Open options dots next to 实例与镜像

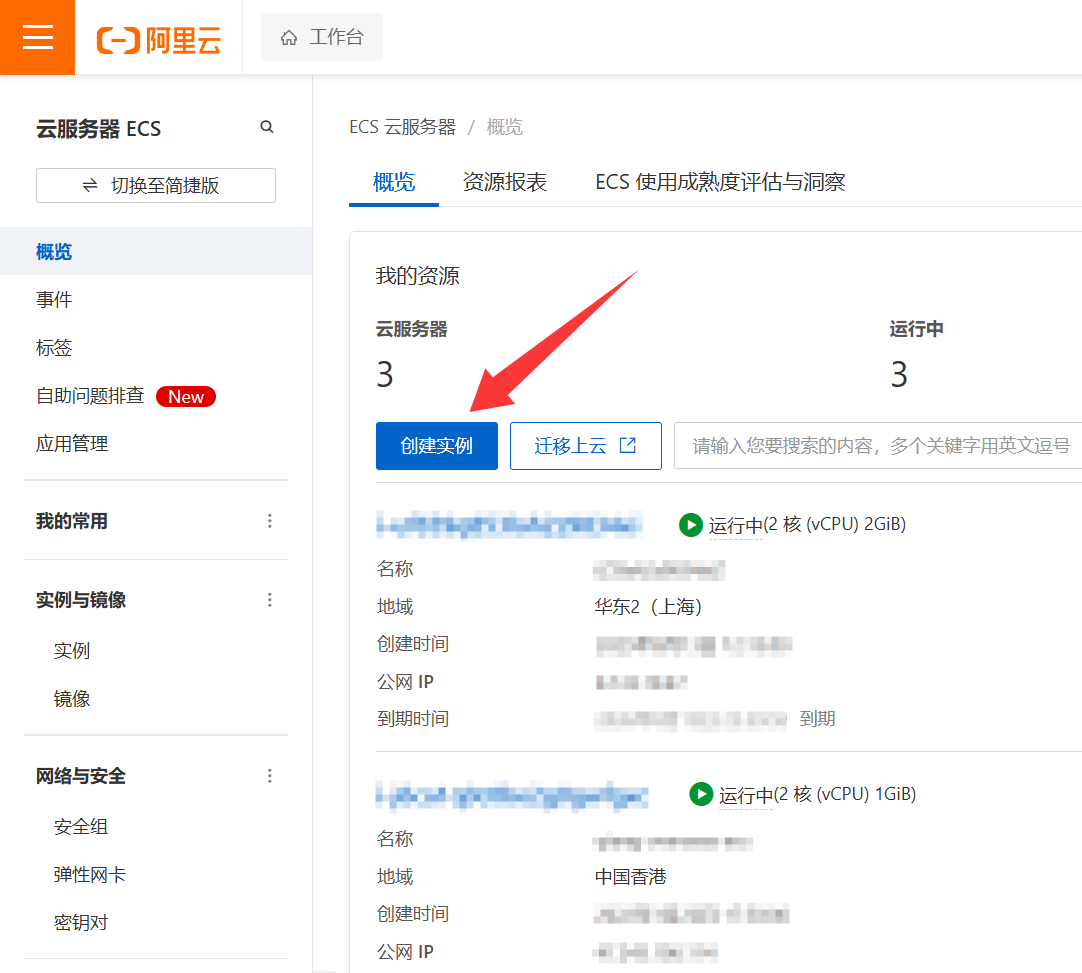(x=269, y=600)
